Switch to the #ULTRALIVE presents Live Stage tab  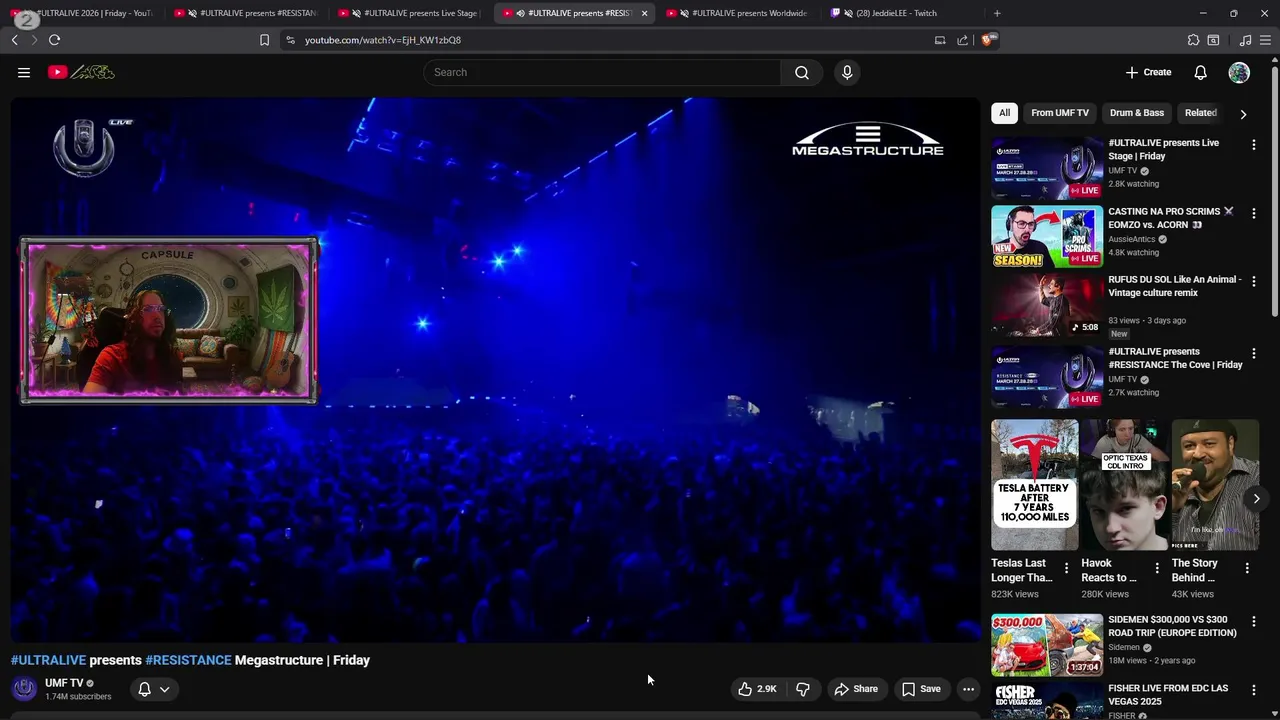pyautogui.click(x=410, y=13)
